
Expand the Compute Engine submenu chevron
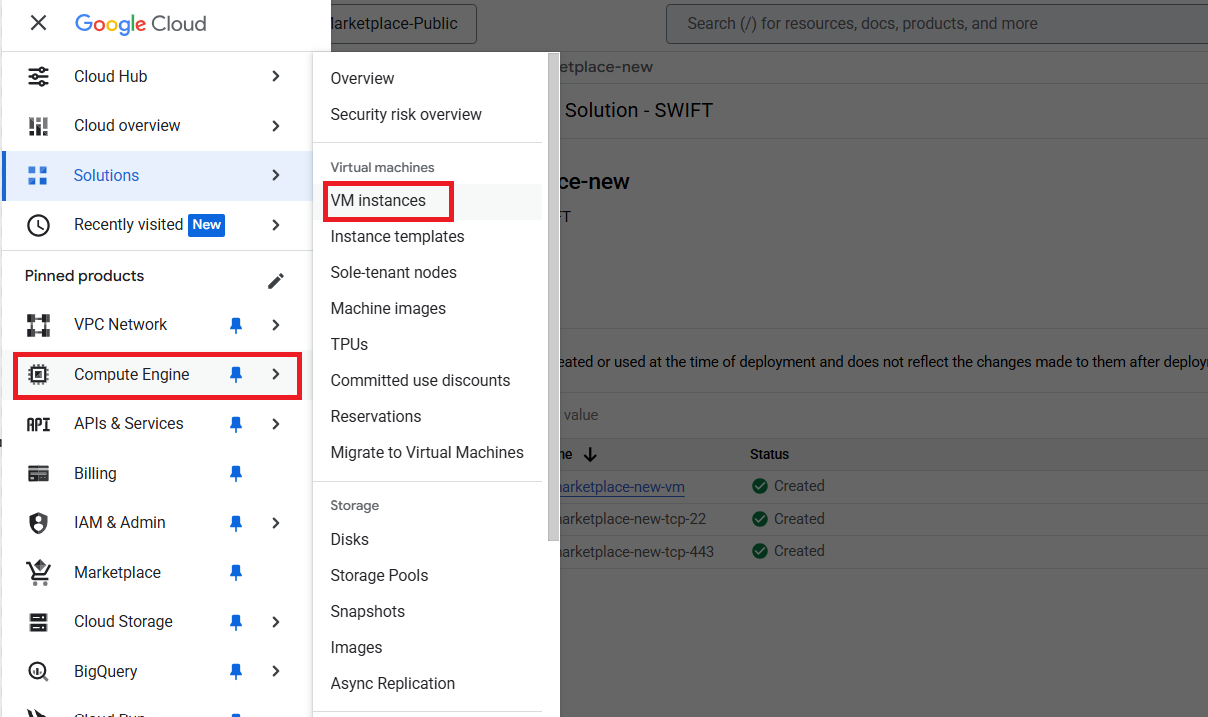276,374
